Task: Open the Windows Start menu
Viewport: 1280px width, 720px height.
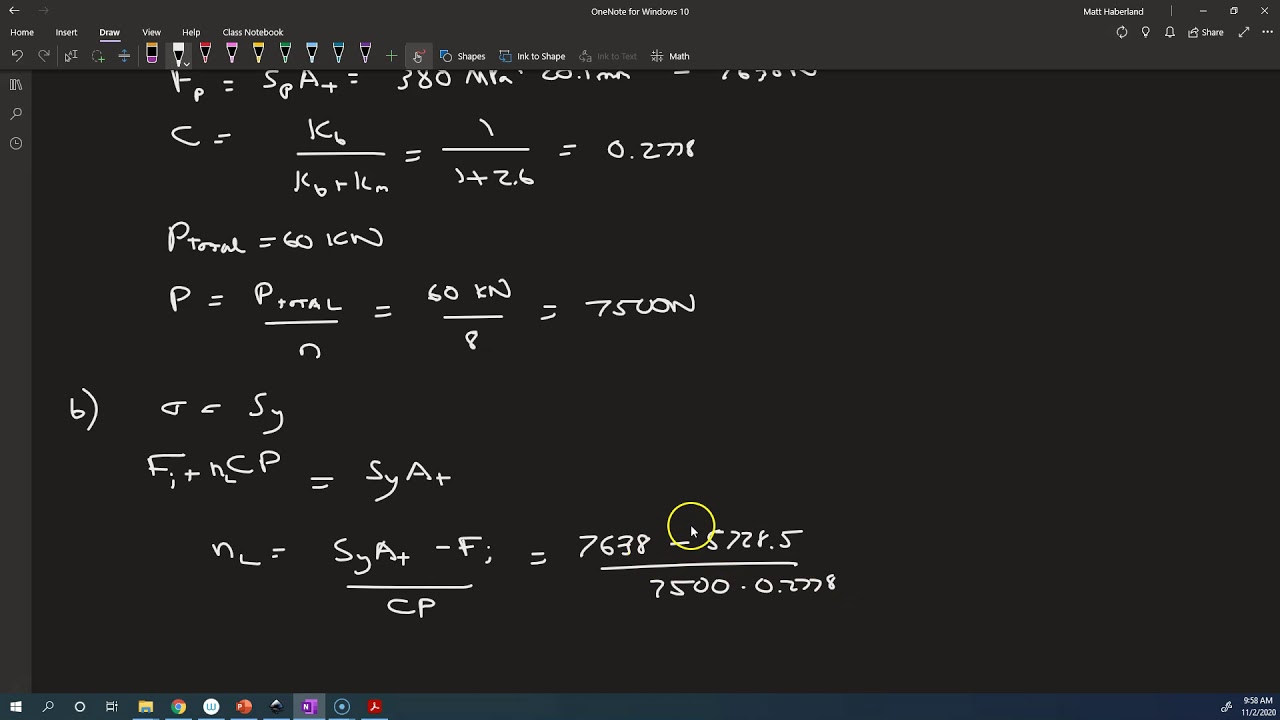Action: pyautogui.click(x=16, y=707)
